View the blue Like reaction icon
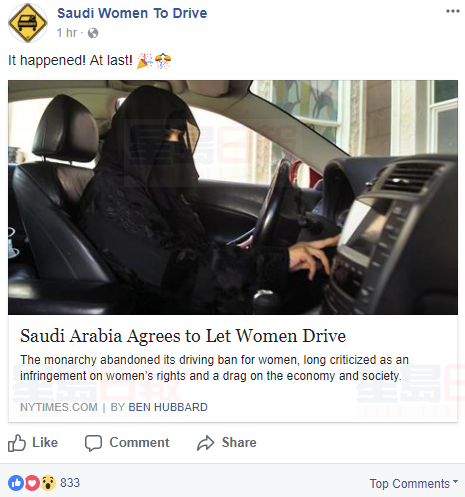Screen dimensions: 465x497 pos(16,483)
